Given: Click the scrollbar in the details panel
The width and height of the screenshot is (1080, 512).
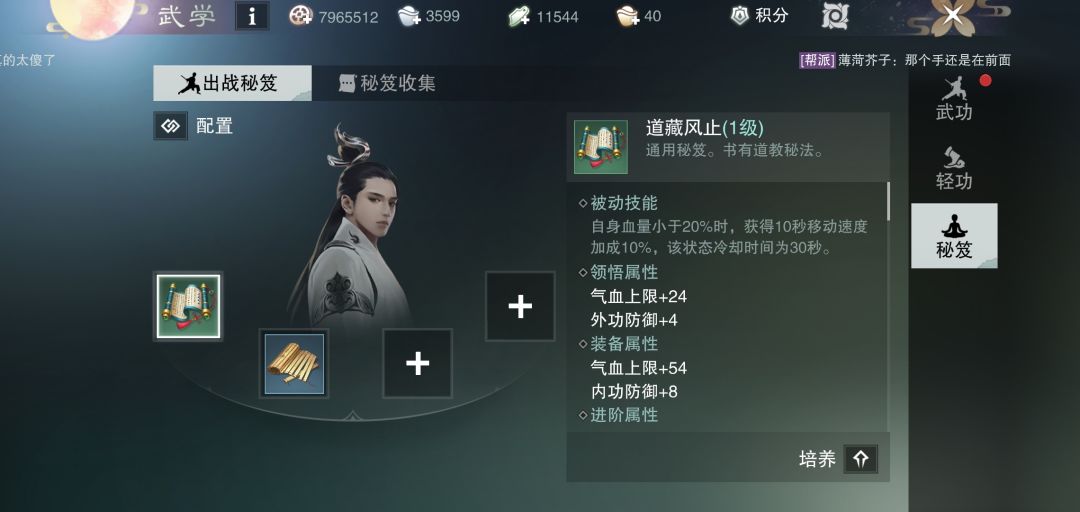Looking at the screenshot, I should click(x=888, y=201).
